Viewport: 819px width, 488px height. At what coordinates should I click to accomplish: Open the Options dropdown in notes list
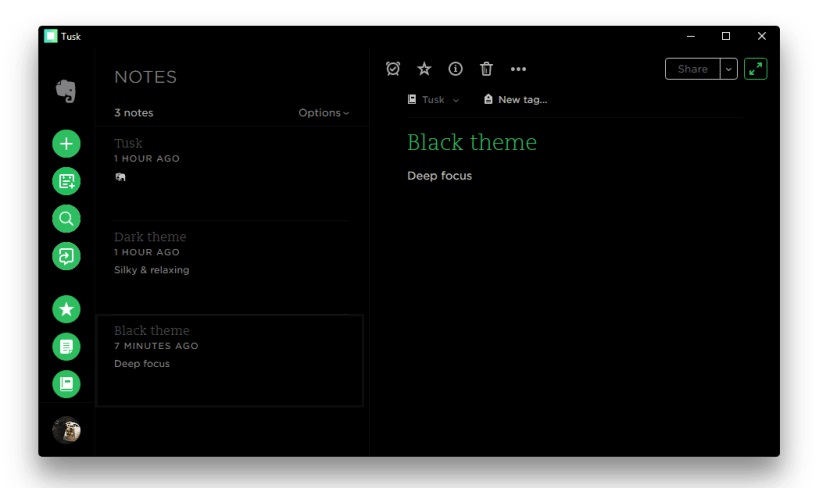point(323,113)
